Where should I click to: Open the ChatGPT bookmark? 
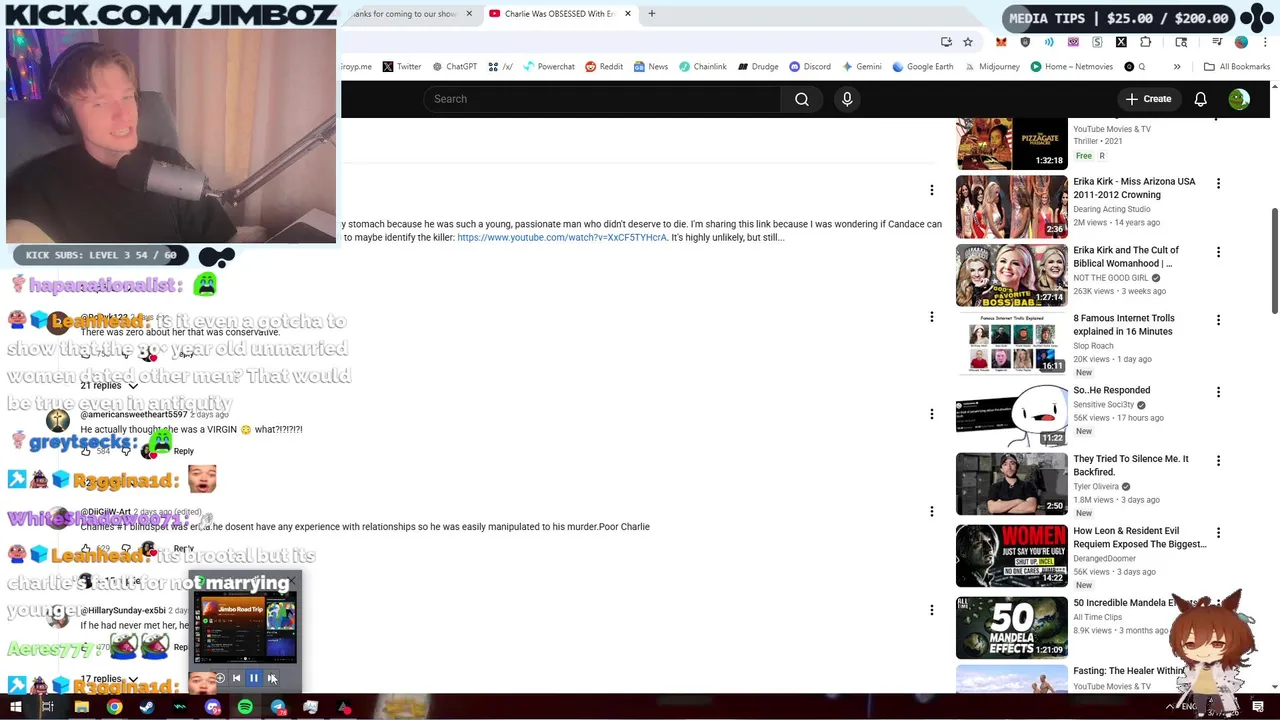point(455,67)
